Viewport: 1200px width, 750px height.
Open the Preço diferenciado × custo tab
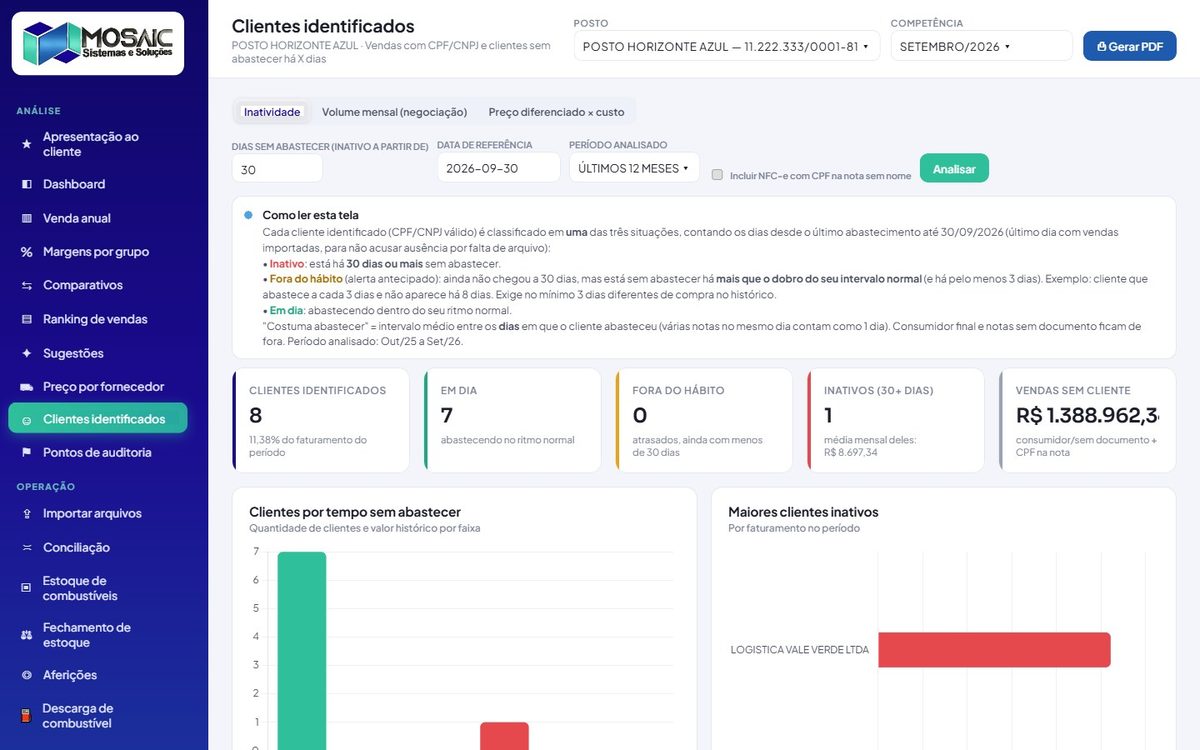tap(556, 112)
